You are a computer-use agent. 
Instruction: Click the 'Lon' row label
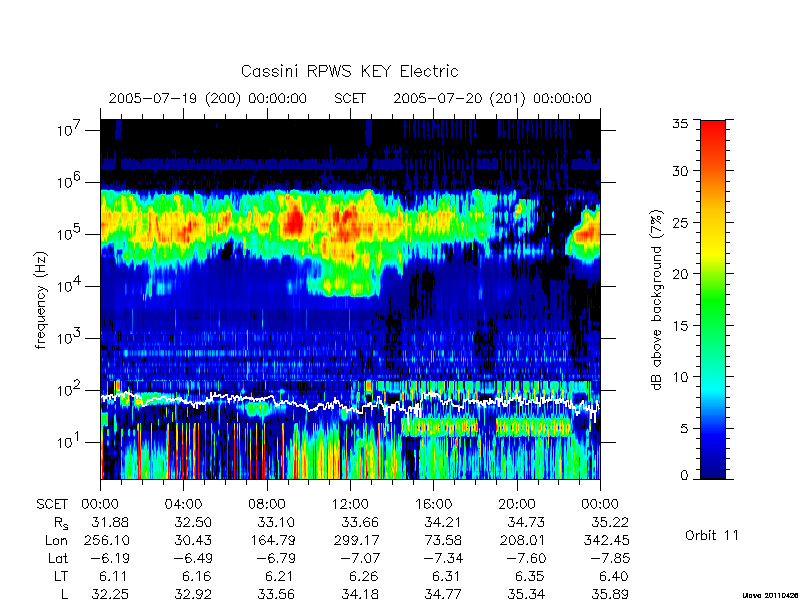point(58,540)
